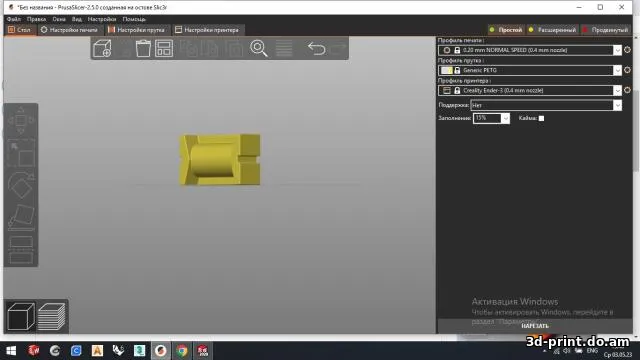Open print profile settings gear icon
640x360 pixels.
[x=627, y=50]
